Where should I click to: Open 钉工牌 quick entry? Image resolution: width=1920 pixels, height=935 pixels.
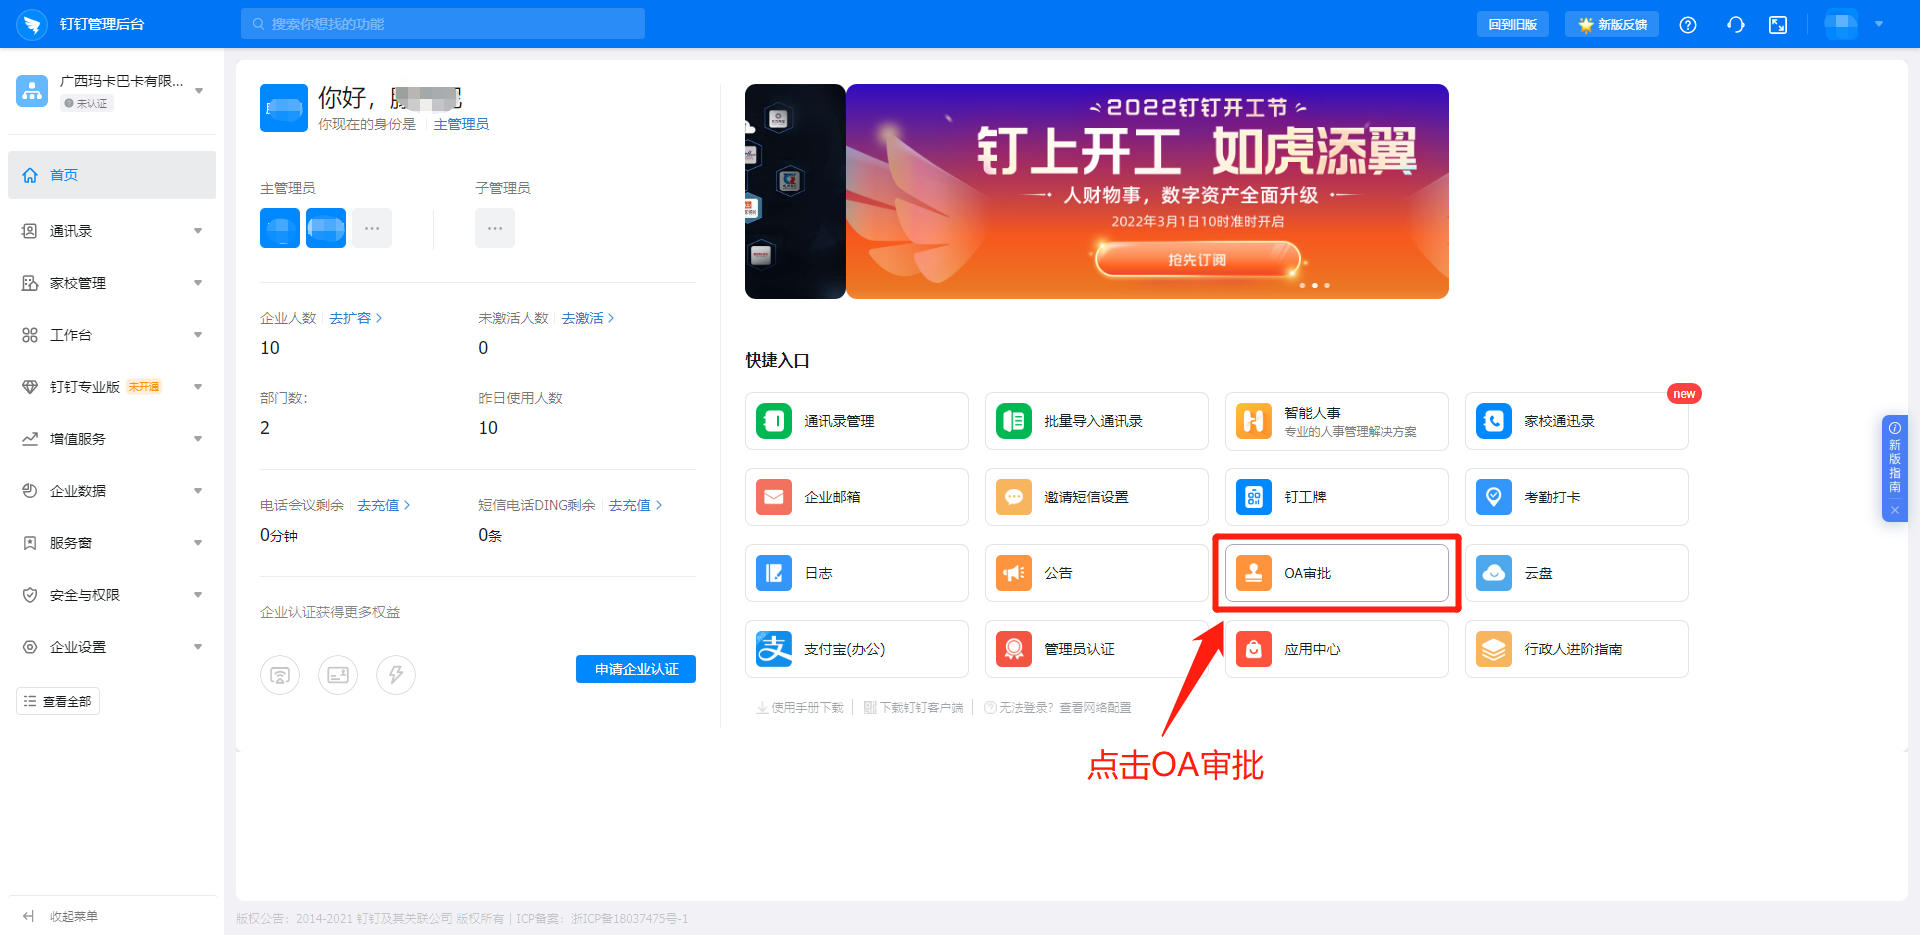click(x=1336, y=497)
